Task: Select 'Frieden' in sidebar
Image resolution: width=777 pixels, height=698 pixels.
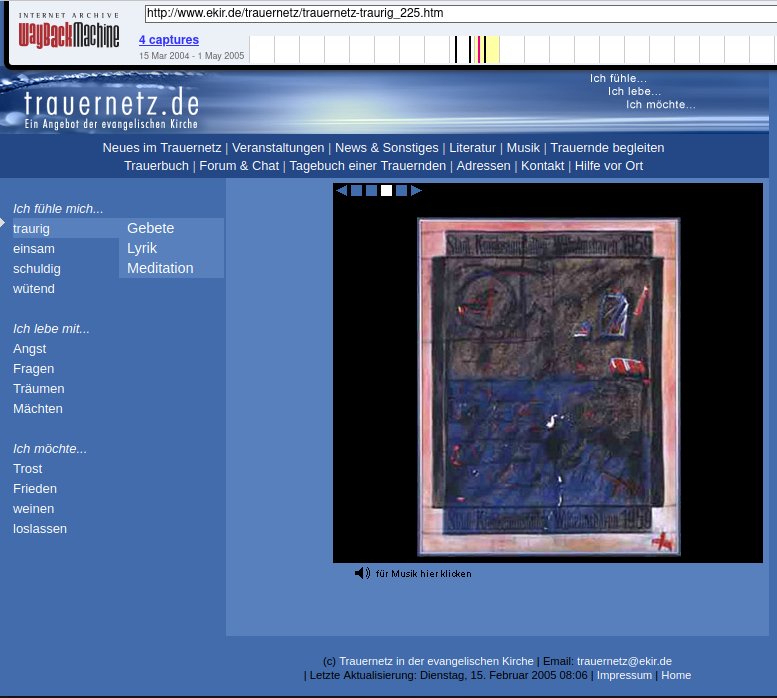Action: tap(35, 488)
